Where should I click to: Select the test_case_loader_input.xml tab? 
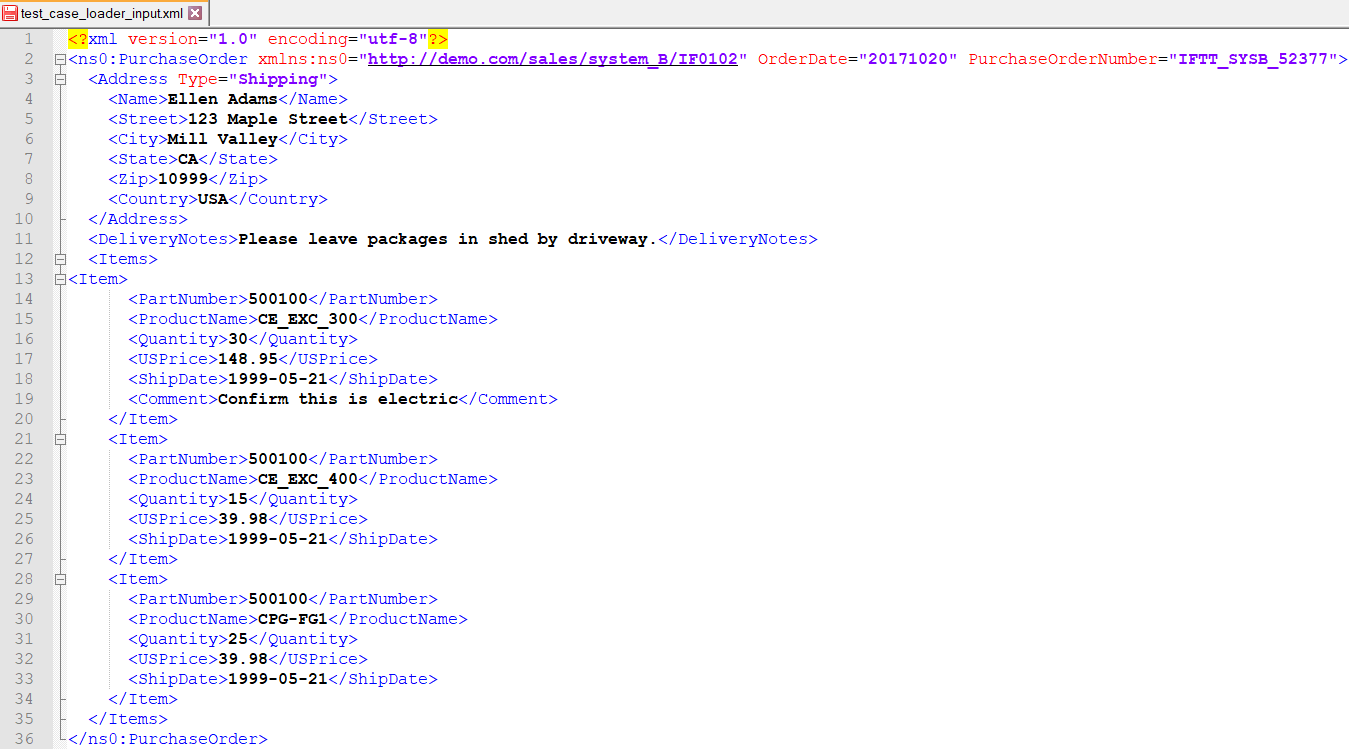click(101, 13)
